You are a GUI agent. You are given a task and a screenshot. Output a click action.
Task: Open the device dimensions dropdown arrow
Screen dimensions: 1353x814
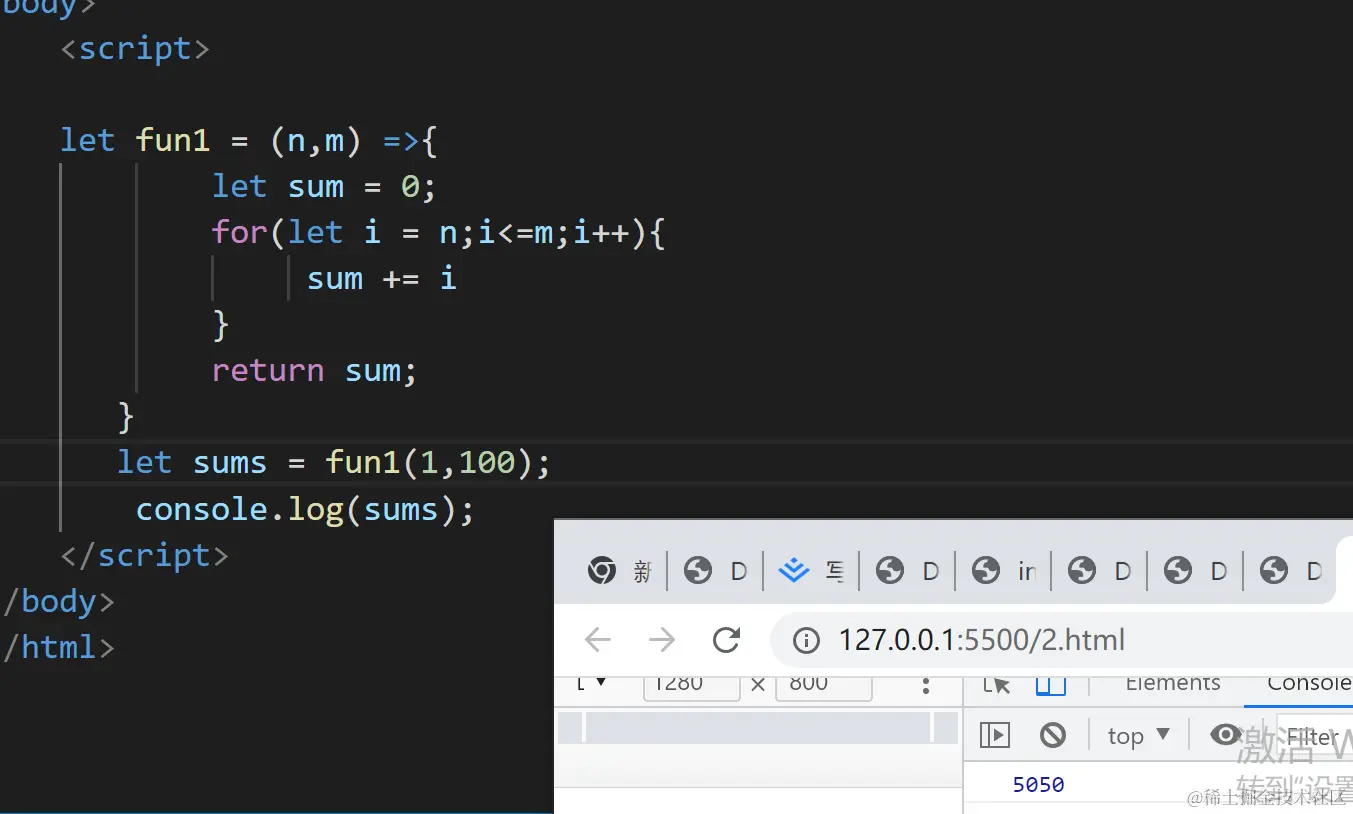click(600, 683)
